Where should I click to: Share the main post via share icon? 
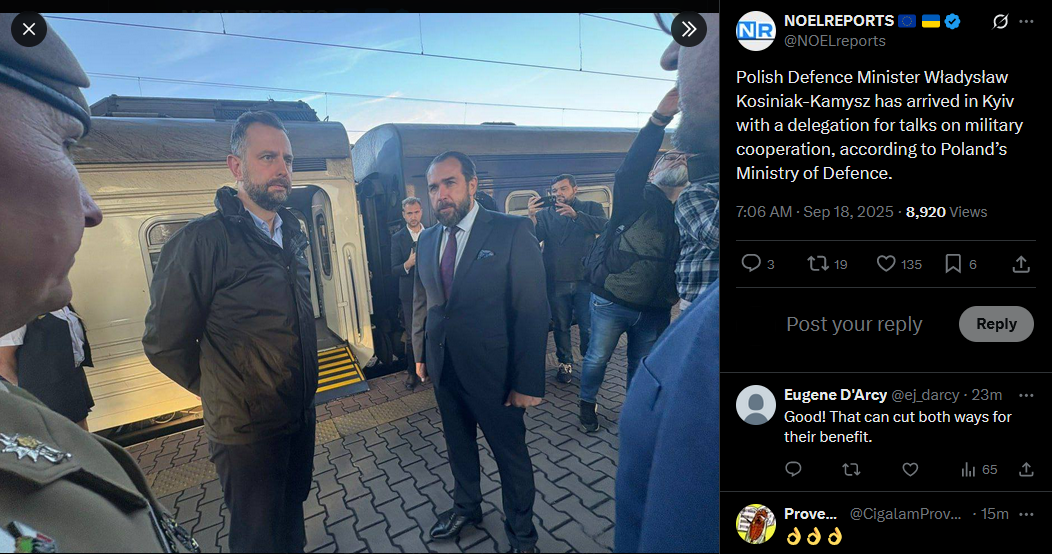[1021, 264]
